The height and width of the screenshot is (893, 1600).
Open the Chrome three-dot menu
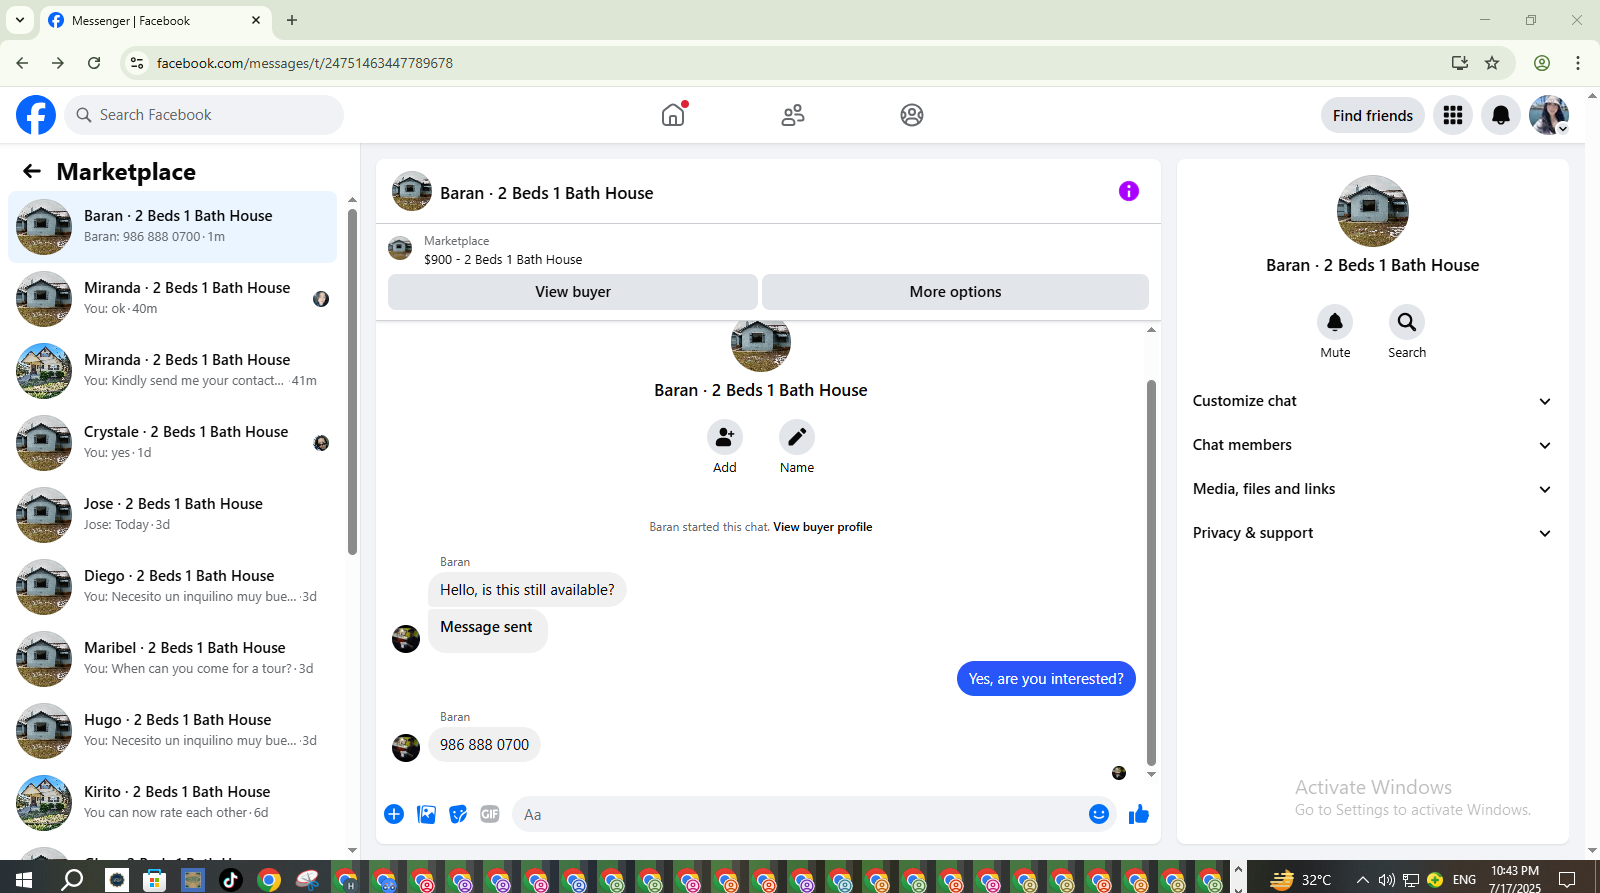pos(1578,63)
